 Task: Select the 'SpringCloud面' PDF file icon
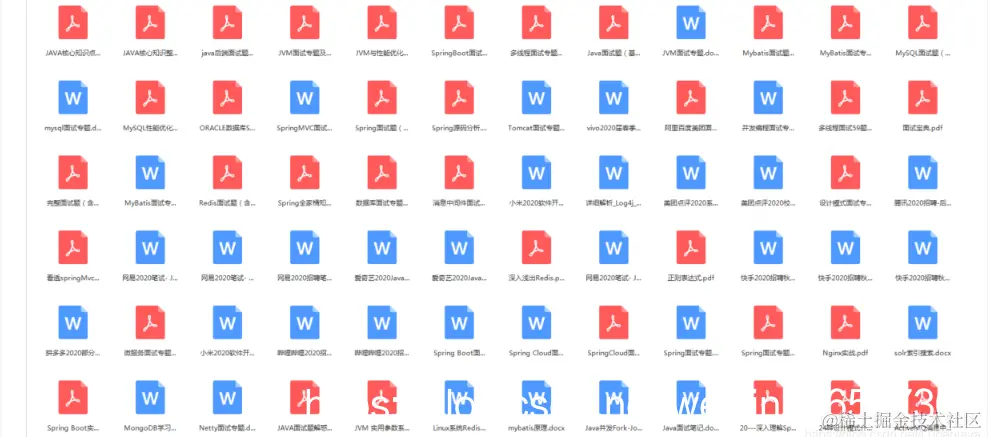[x=614, y=322]
